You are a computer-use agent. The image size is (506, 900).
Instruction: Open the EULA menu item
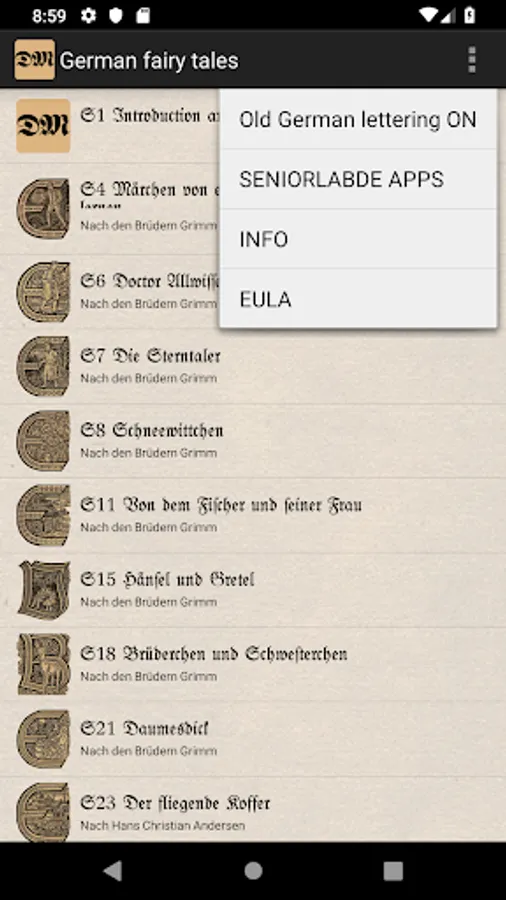tap(358, 298)
